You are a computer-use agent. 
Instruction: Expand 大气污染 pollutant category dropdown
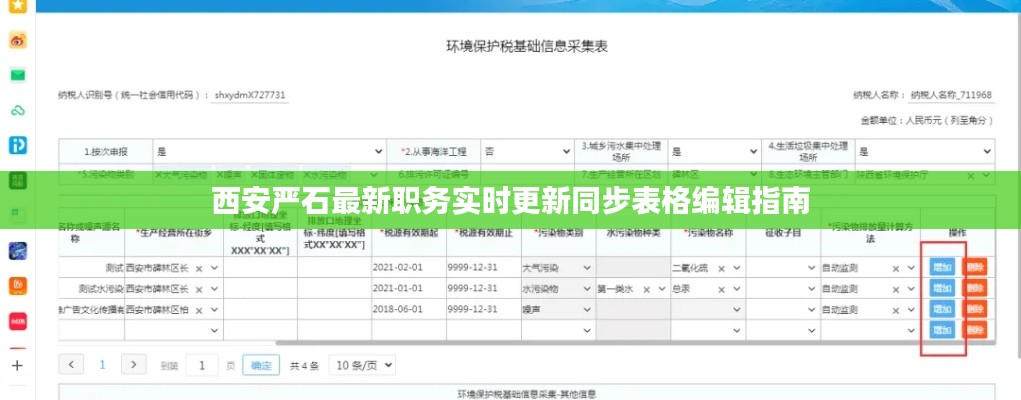[585, 268]
